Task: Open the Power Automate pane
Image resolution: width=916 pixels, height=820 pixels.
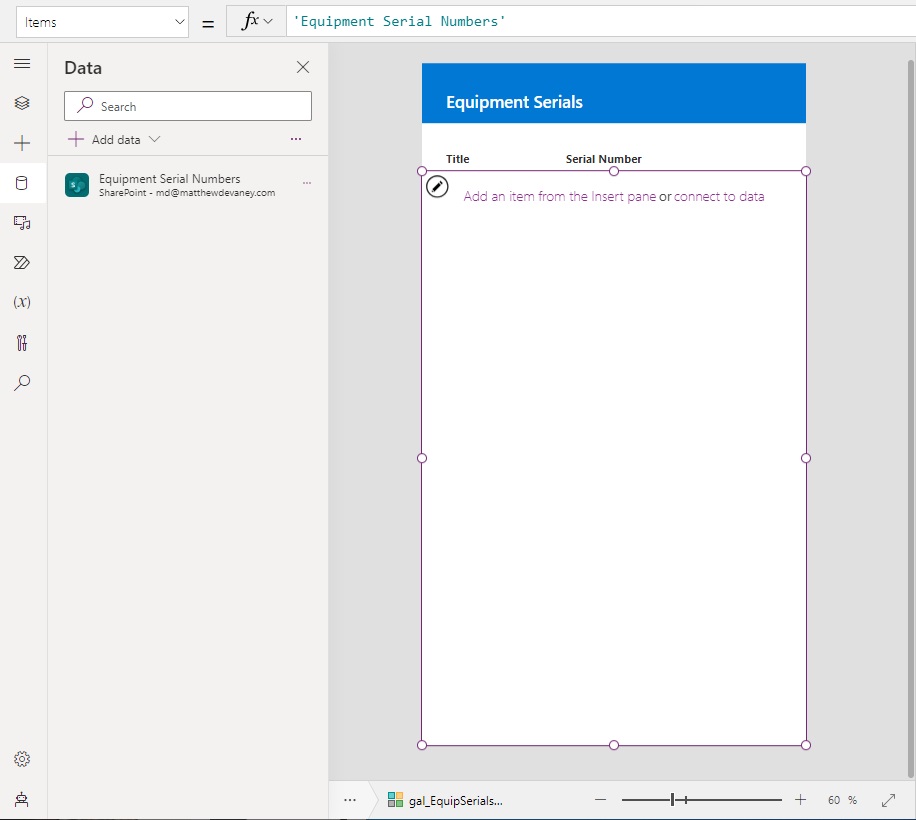Action: [x=23, y=262]
